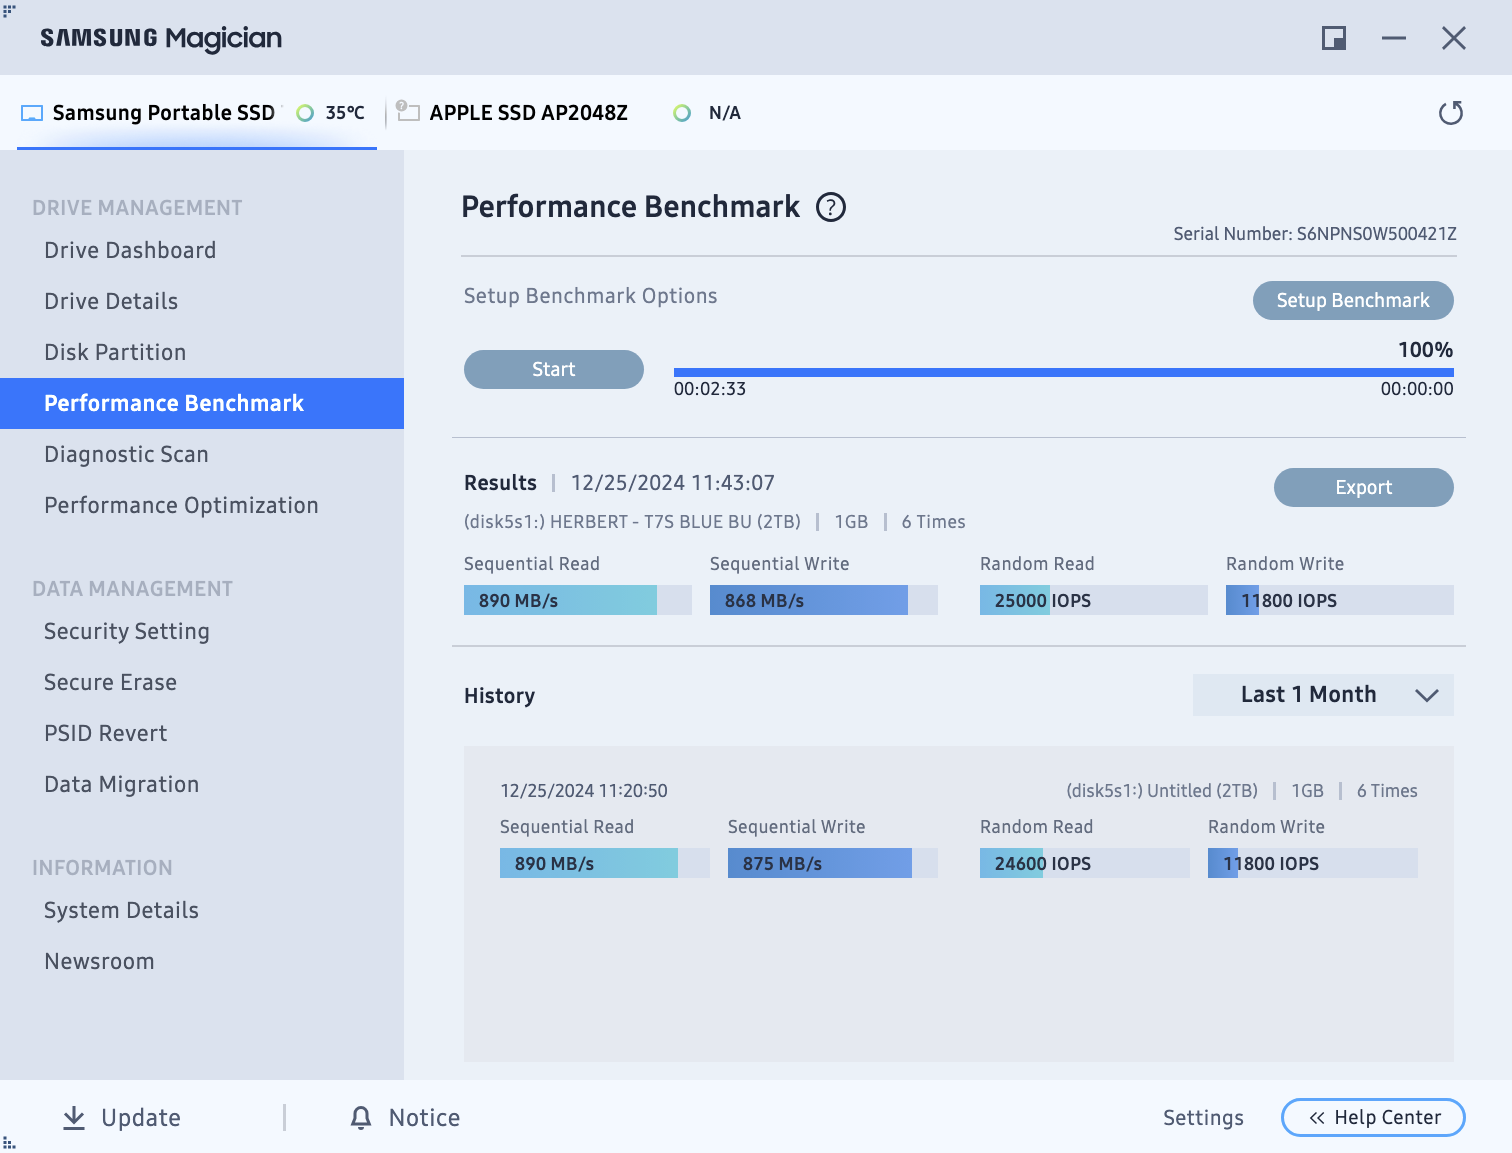Click the Samsung Portable SSD drive icon
The width and height of the screenshot is (1512, 1153).
click(32, 113)
